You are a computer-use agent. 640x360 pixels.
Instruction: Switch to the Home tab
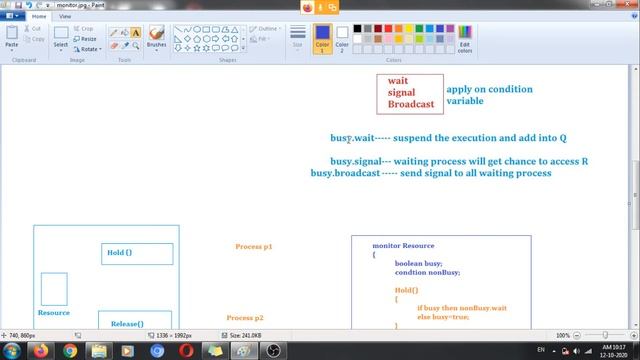click(39, 16)
